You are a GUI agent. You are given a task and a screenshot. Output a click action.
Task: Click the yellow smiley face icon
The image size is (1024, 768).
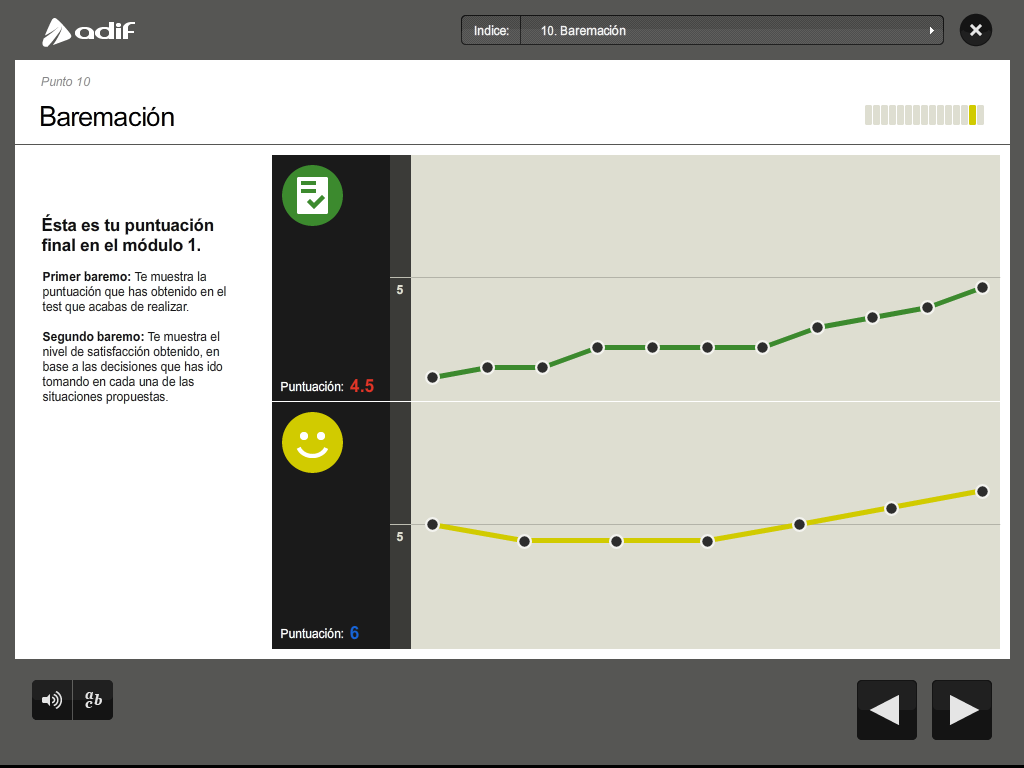[312, 442]
